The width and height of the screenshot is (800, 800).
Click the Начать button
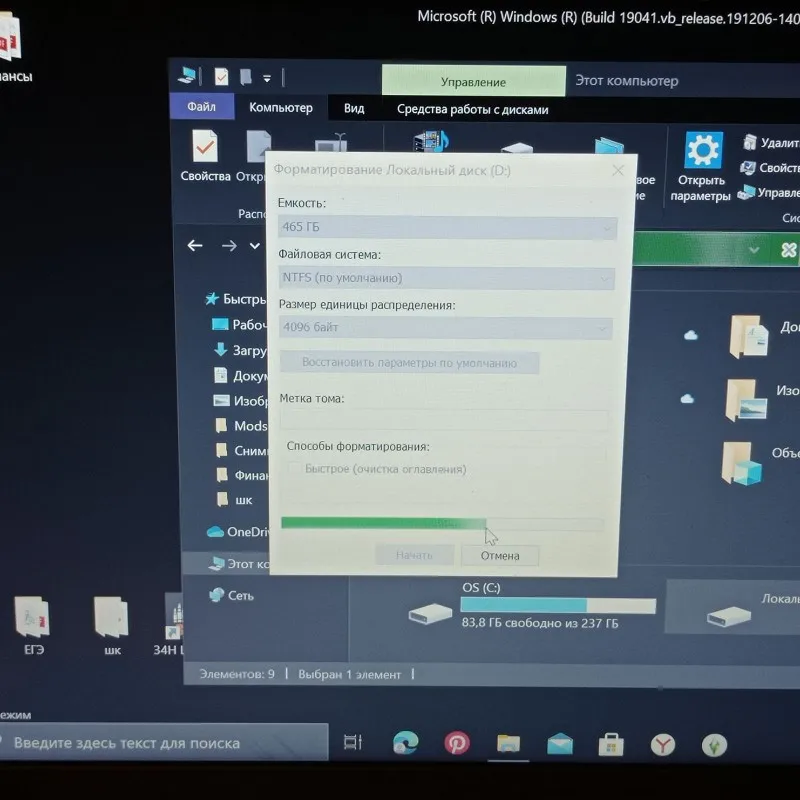click(414, 555)
